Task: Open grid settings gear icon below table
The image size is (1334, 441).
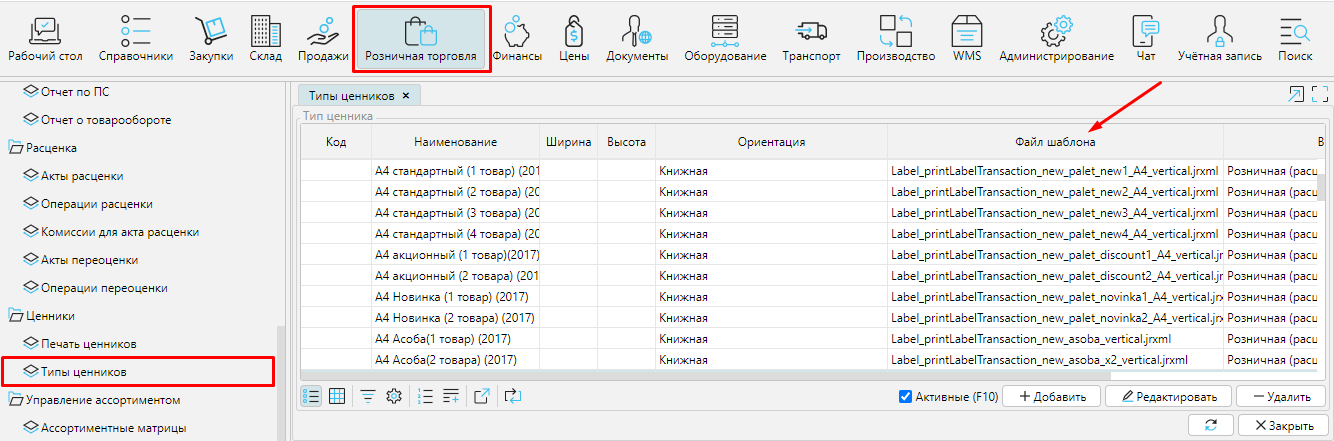Action: tap(394, 396)
